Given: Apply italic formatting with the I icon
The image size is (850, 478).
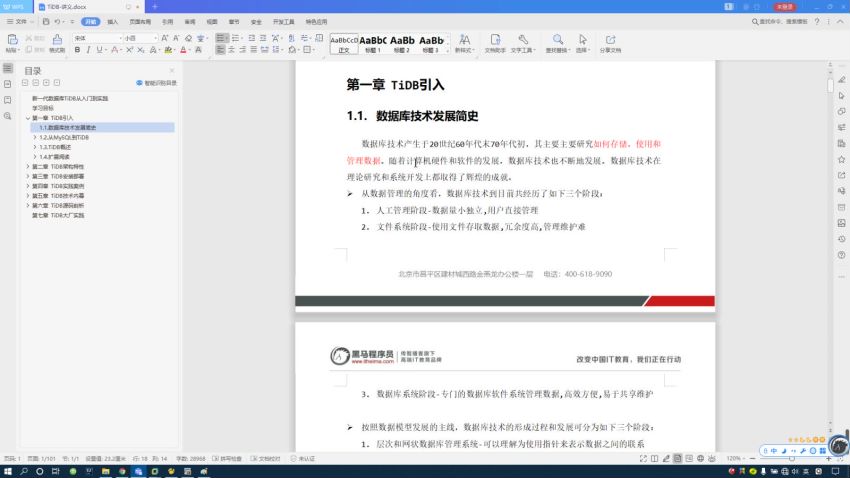Looking at the screenshot, I should [89, 49].
